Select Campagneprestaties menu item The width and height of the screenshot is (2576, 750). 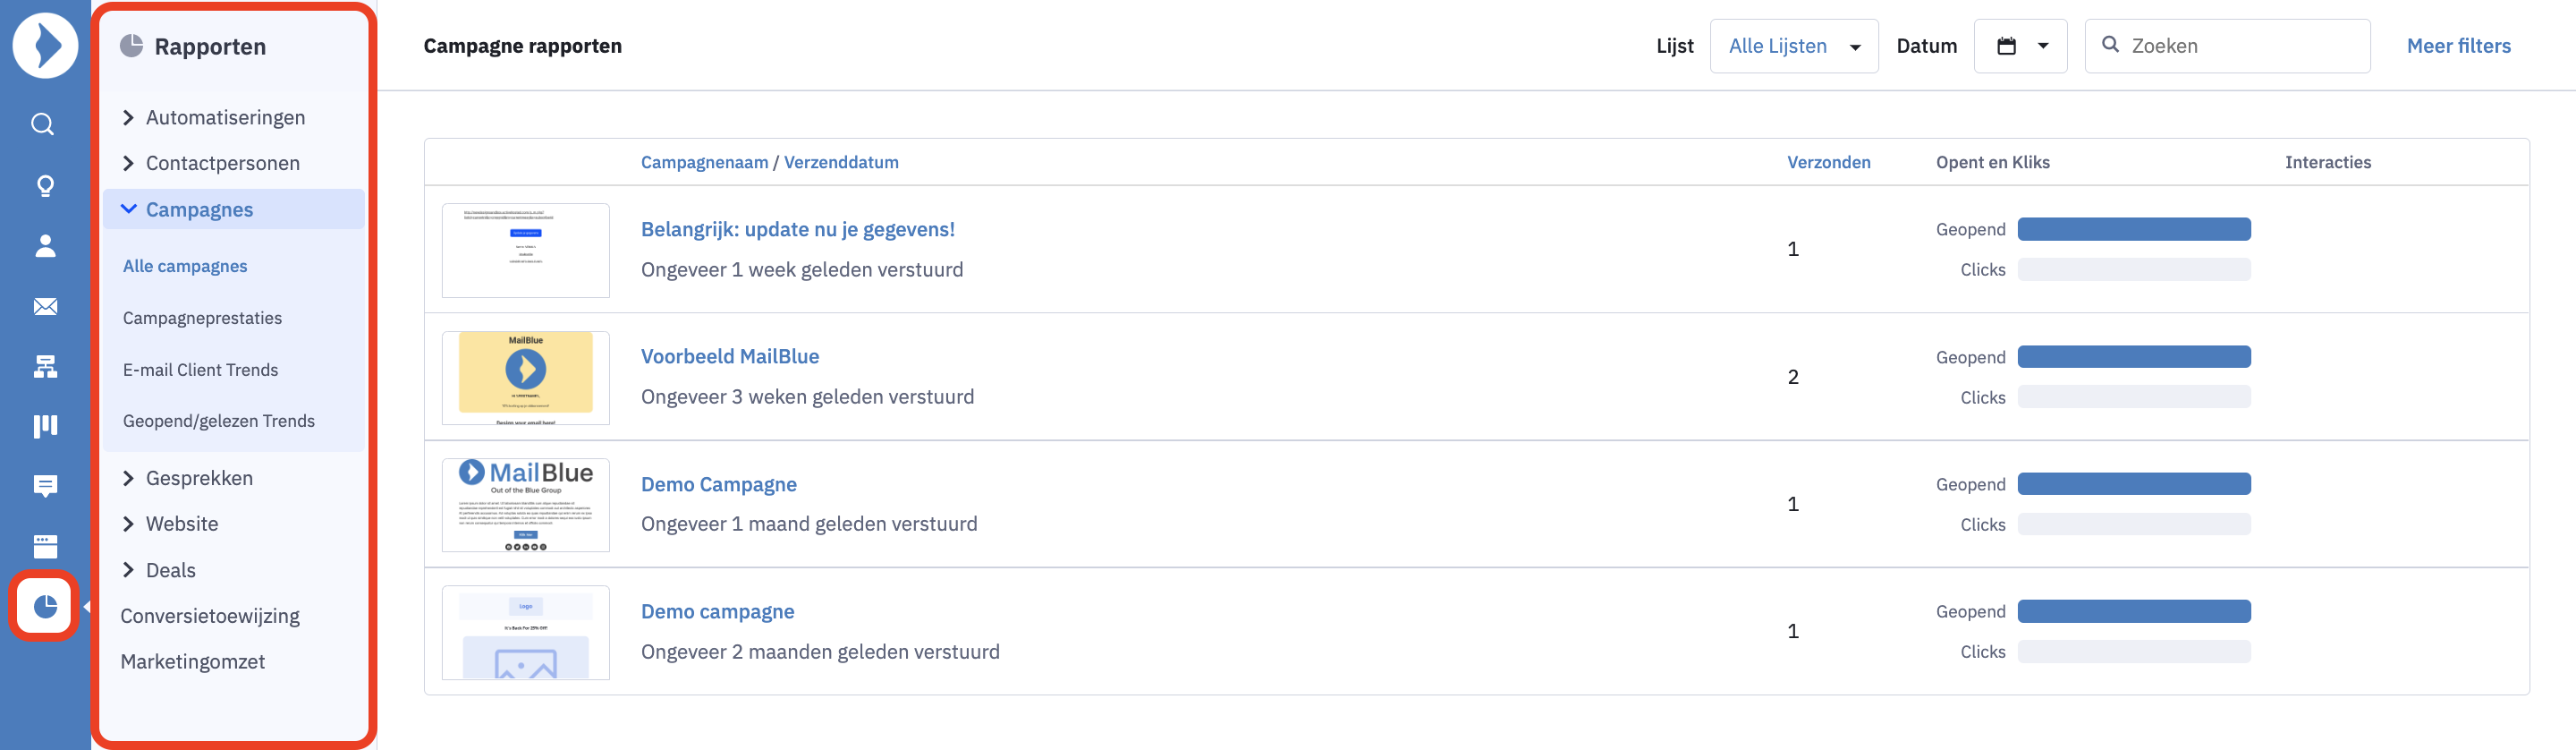pyautogui.click(x=202, y=318)
